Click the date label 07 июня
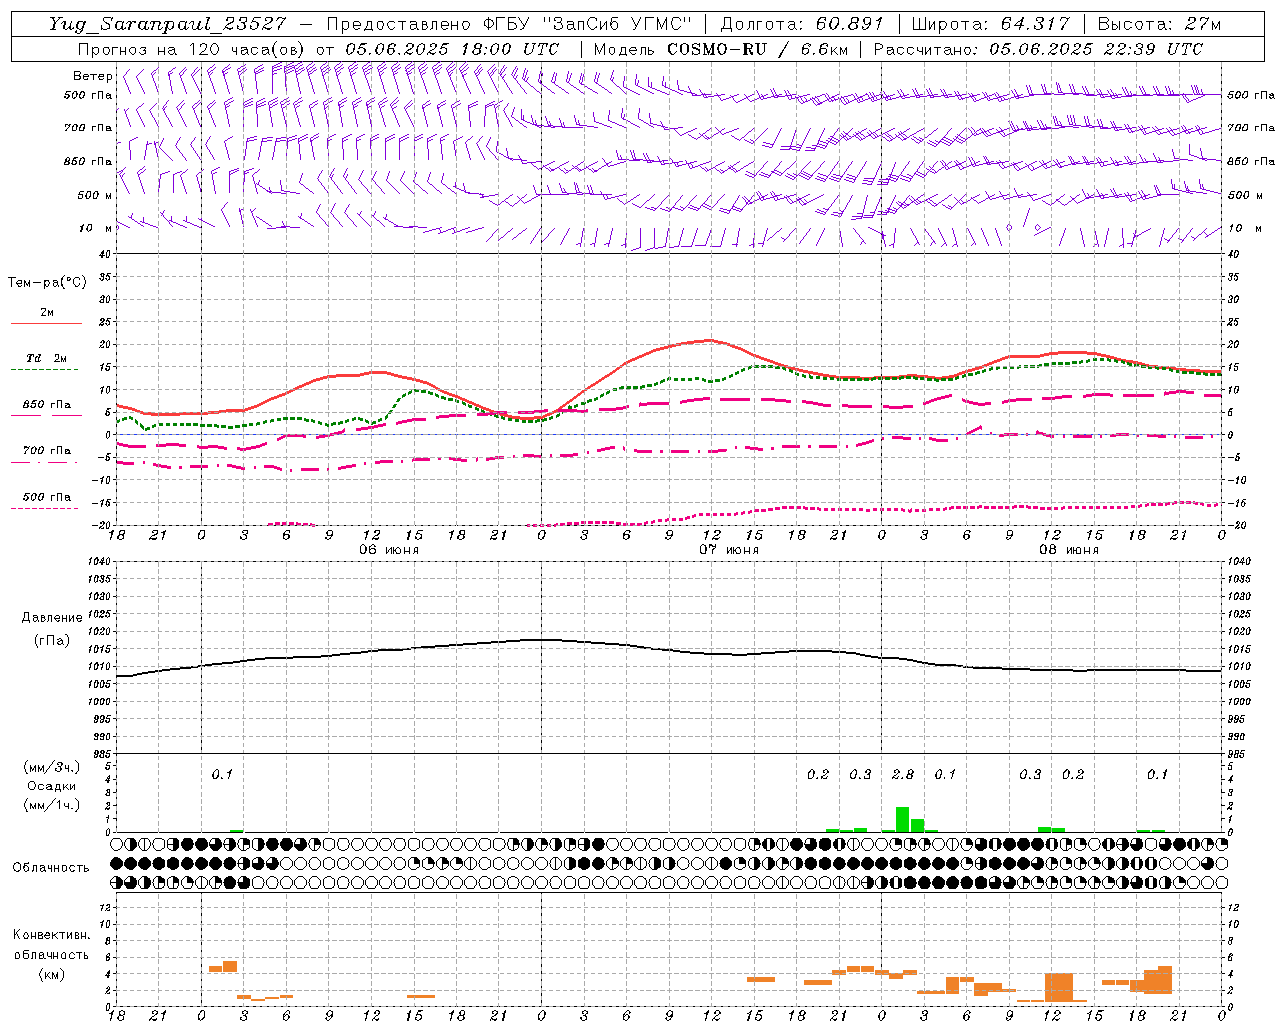The height and width of the screenshot is (1024, 1280). coord(728,550)
